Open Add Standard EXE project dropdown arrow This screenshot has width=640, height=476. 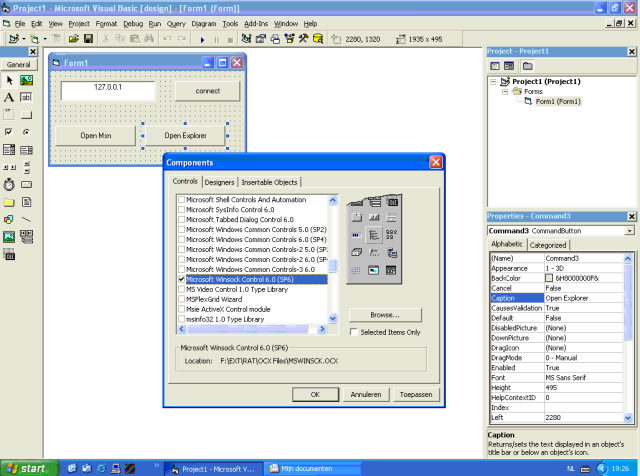click(x=24, y=39)
